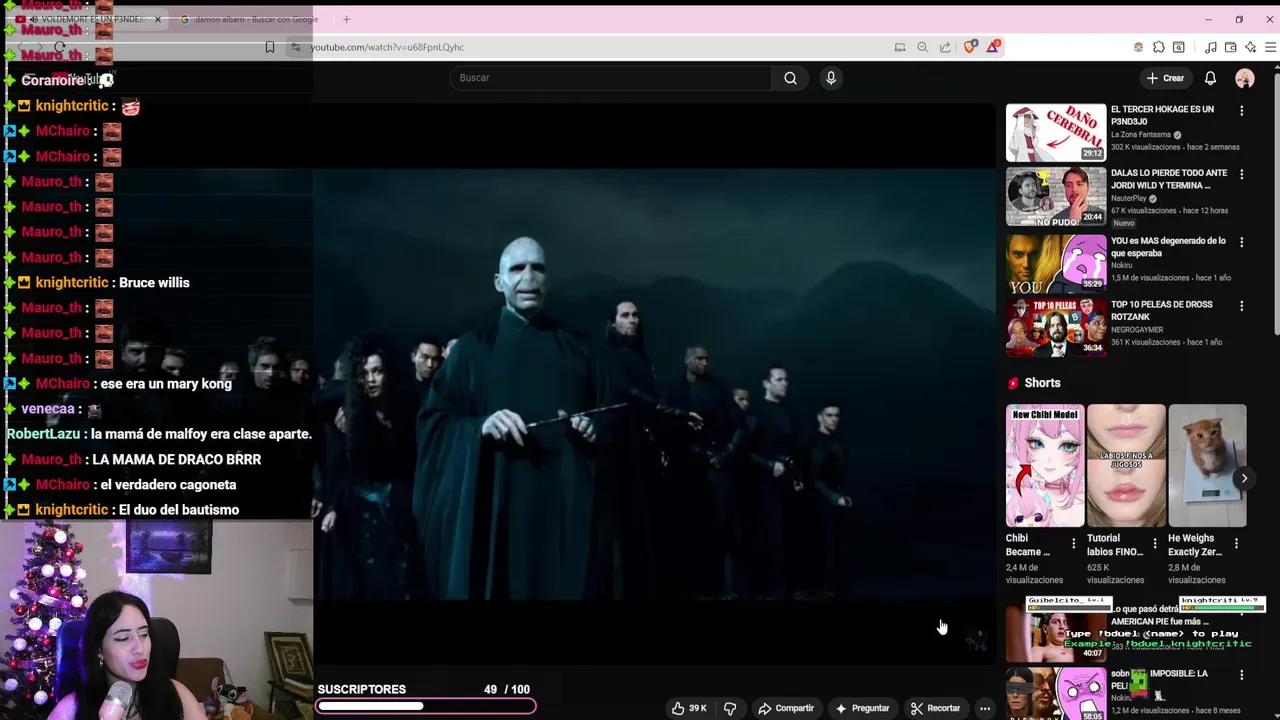
Task: Click the browser extension avatar icon
Action: coord(1138,47)
